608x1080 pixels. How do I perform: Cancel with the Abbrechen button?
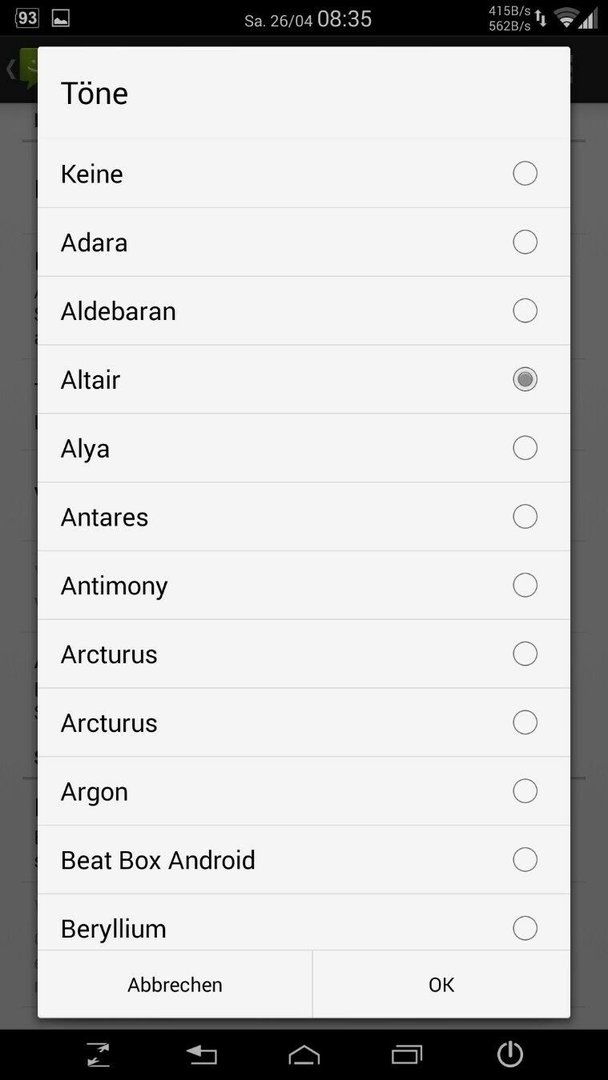pos(175,984)
